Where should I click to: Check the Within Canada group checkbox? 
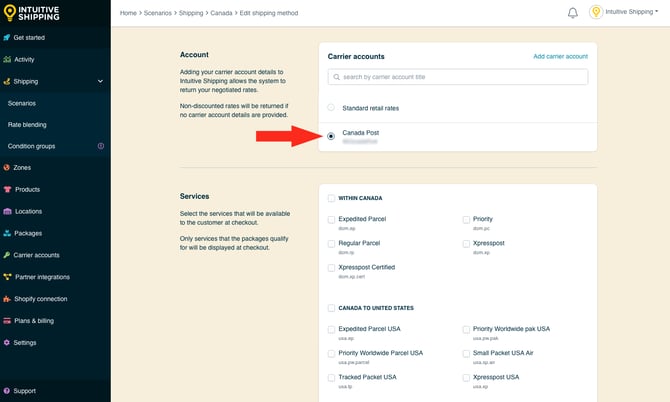[x=331, y=198]
